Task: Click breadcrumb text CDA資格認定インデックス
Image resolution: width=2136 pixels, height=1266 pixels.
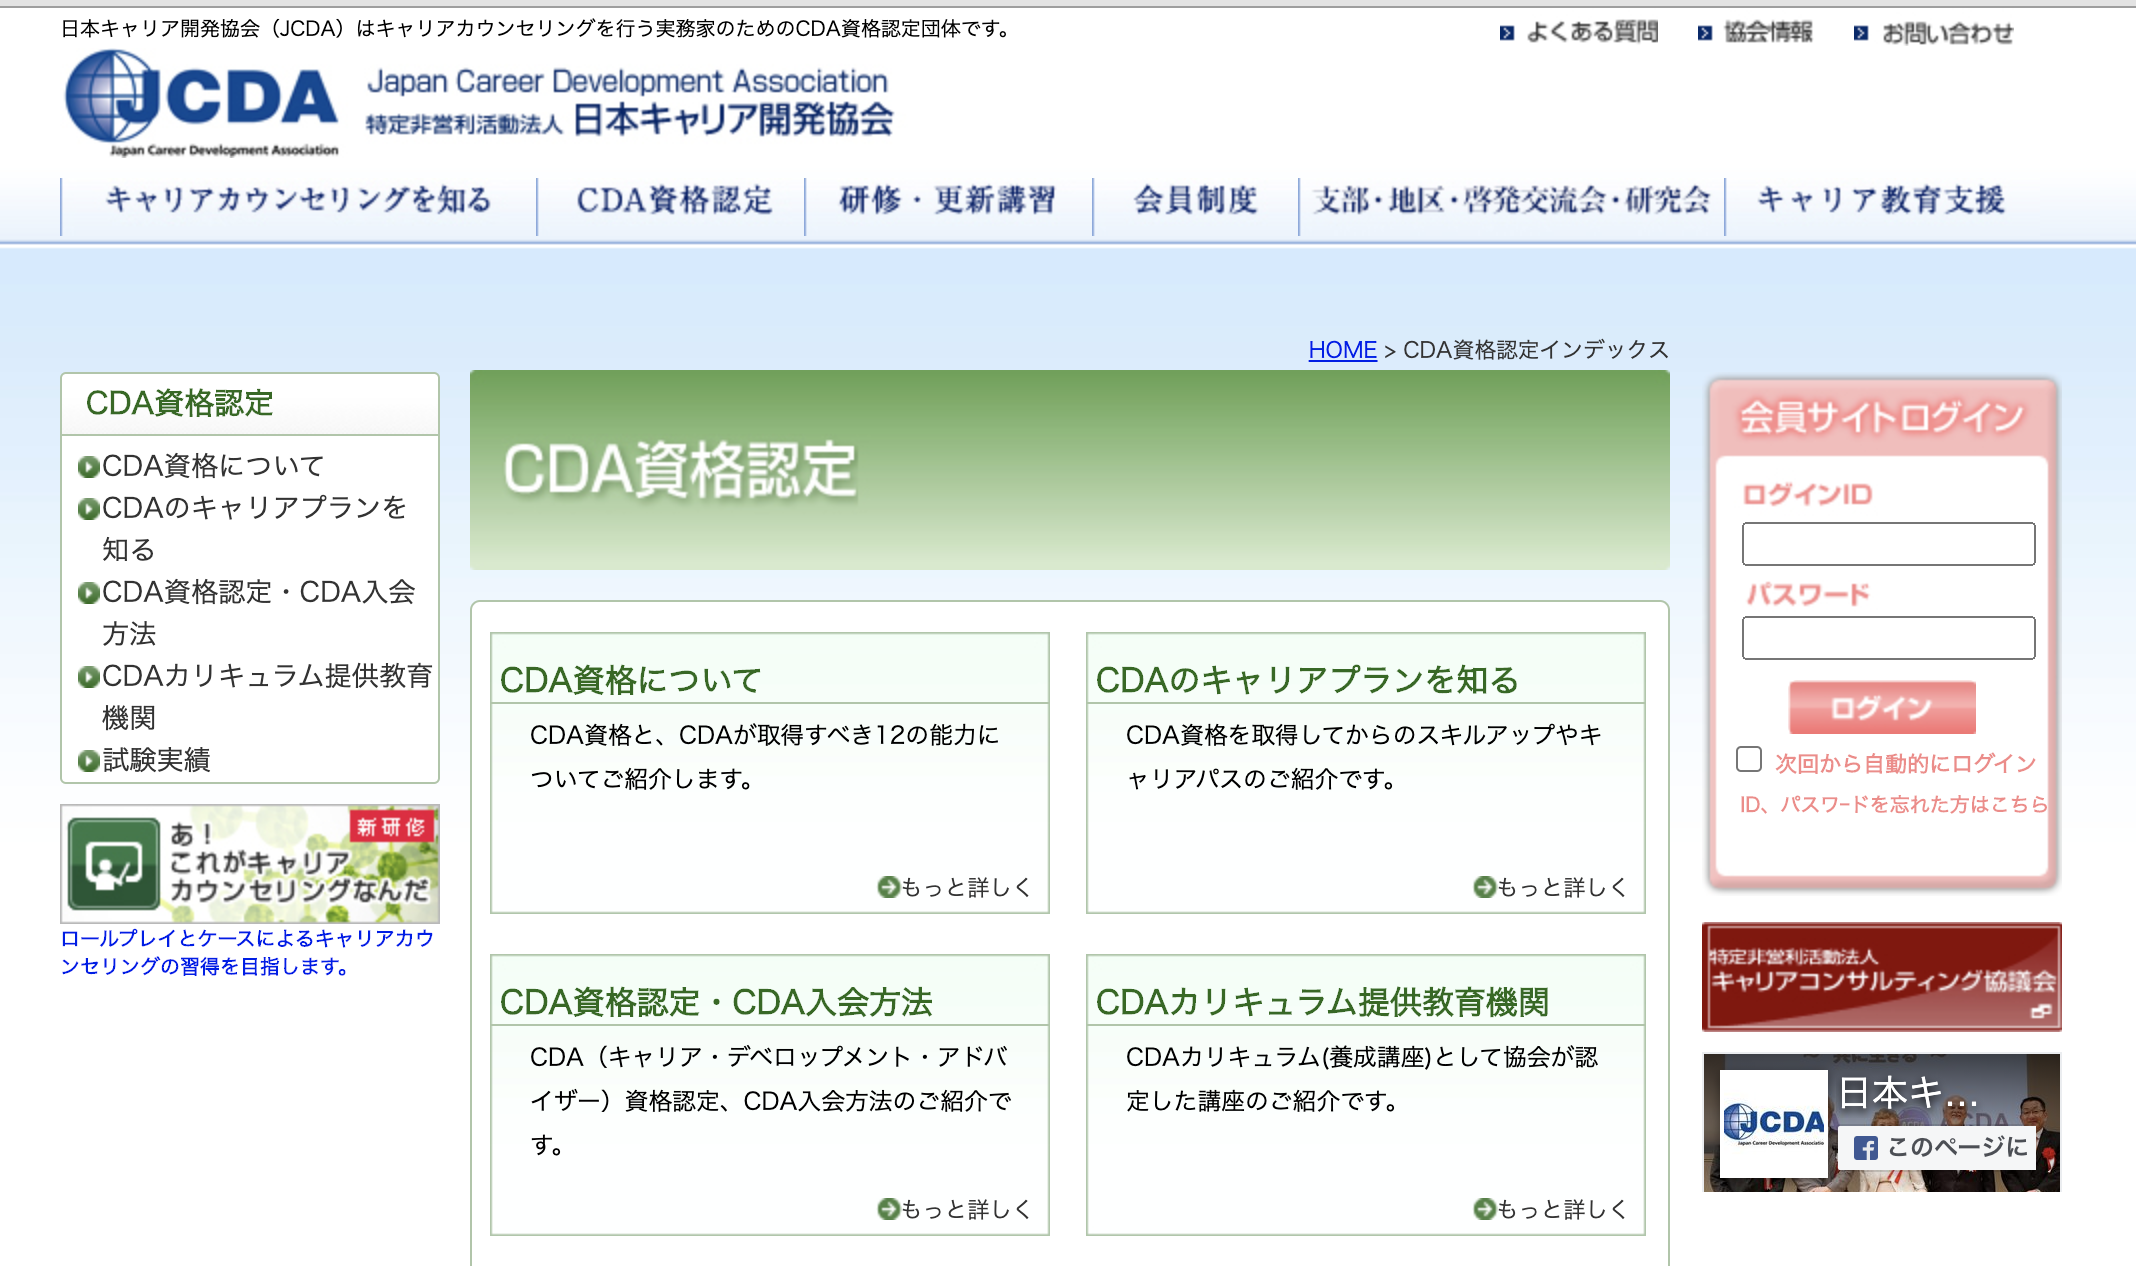Action: (1536, 350)
